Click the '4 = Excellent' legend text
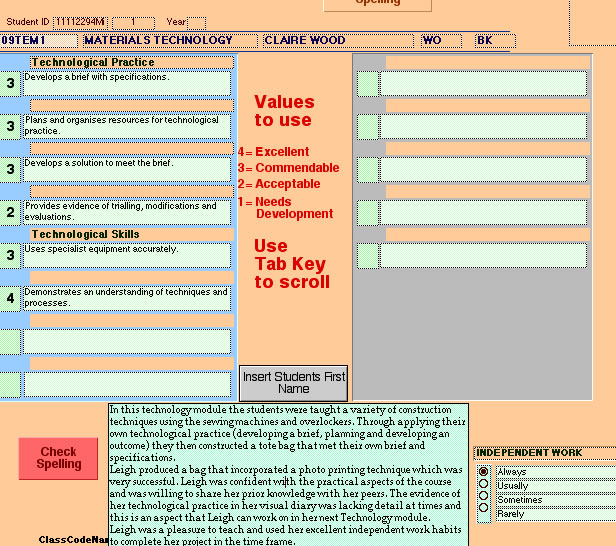This screenshot has width=616, height=546. click(x=273, y=152)
